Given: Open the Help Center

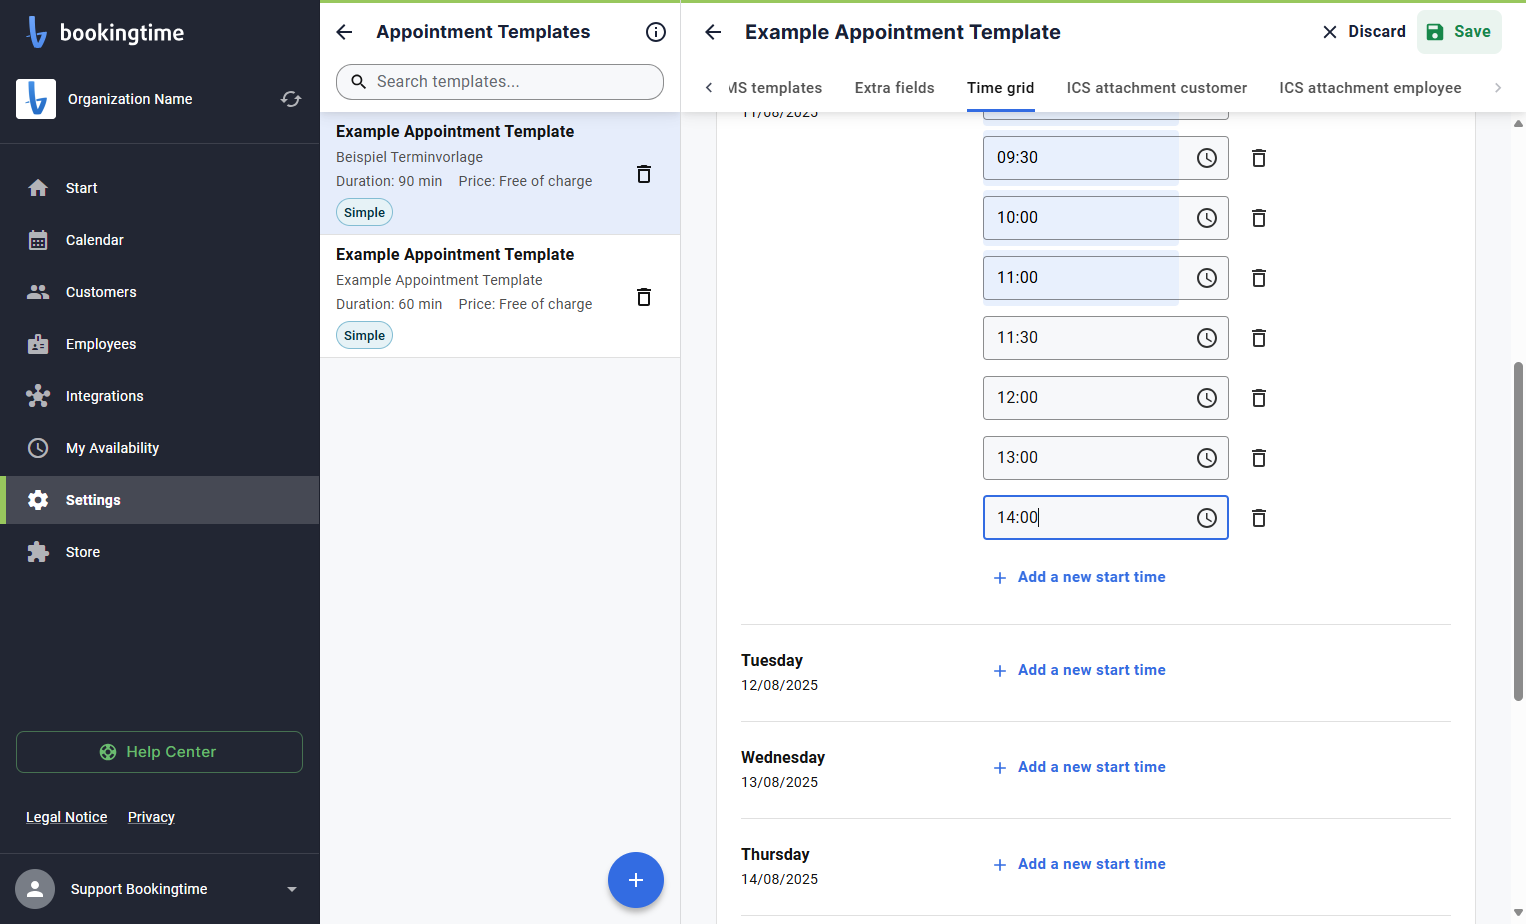Looking at the screenshot, I should [159, 752].
